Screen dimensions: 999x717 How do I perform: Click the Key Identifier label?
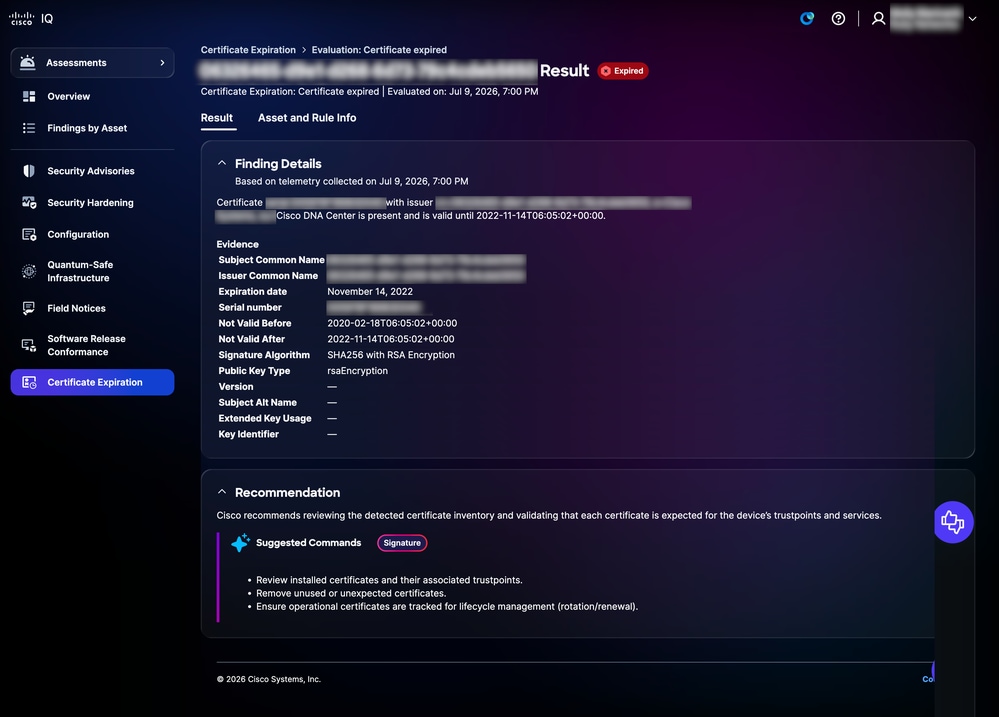(248, 435)
